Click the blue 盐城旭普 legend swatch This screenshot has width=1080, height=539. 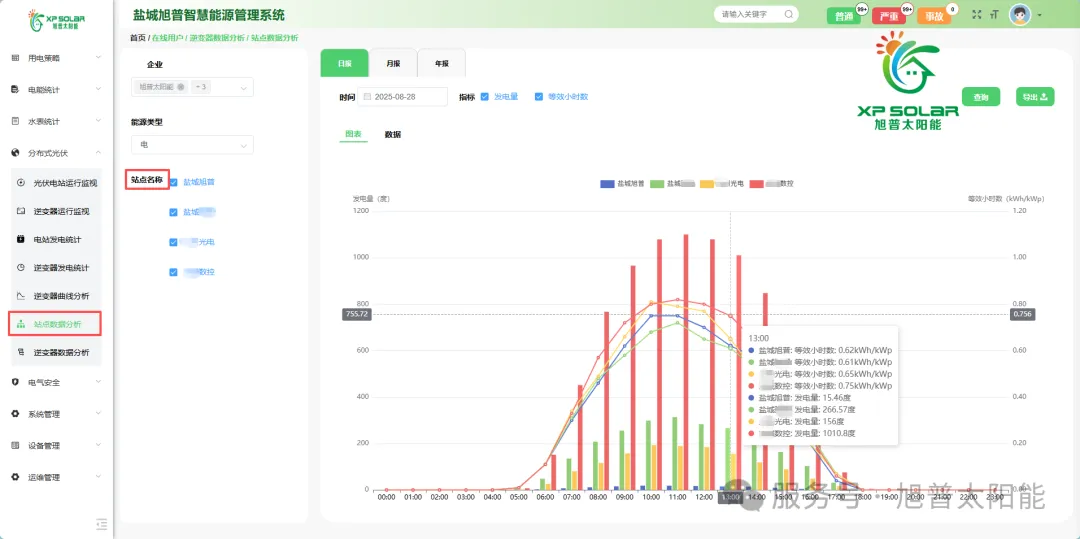(x=607, y=184)
